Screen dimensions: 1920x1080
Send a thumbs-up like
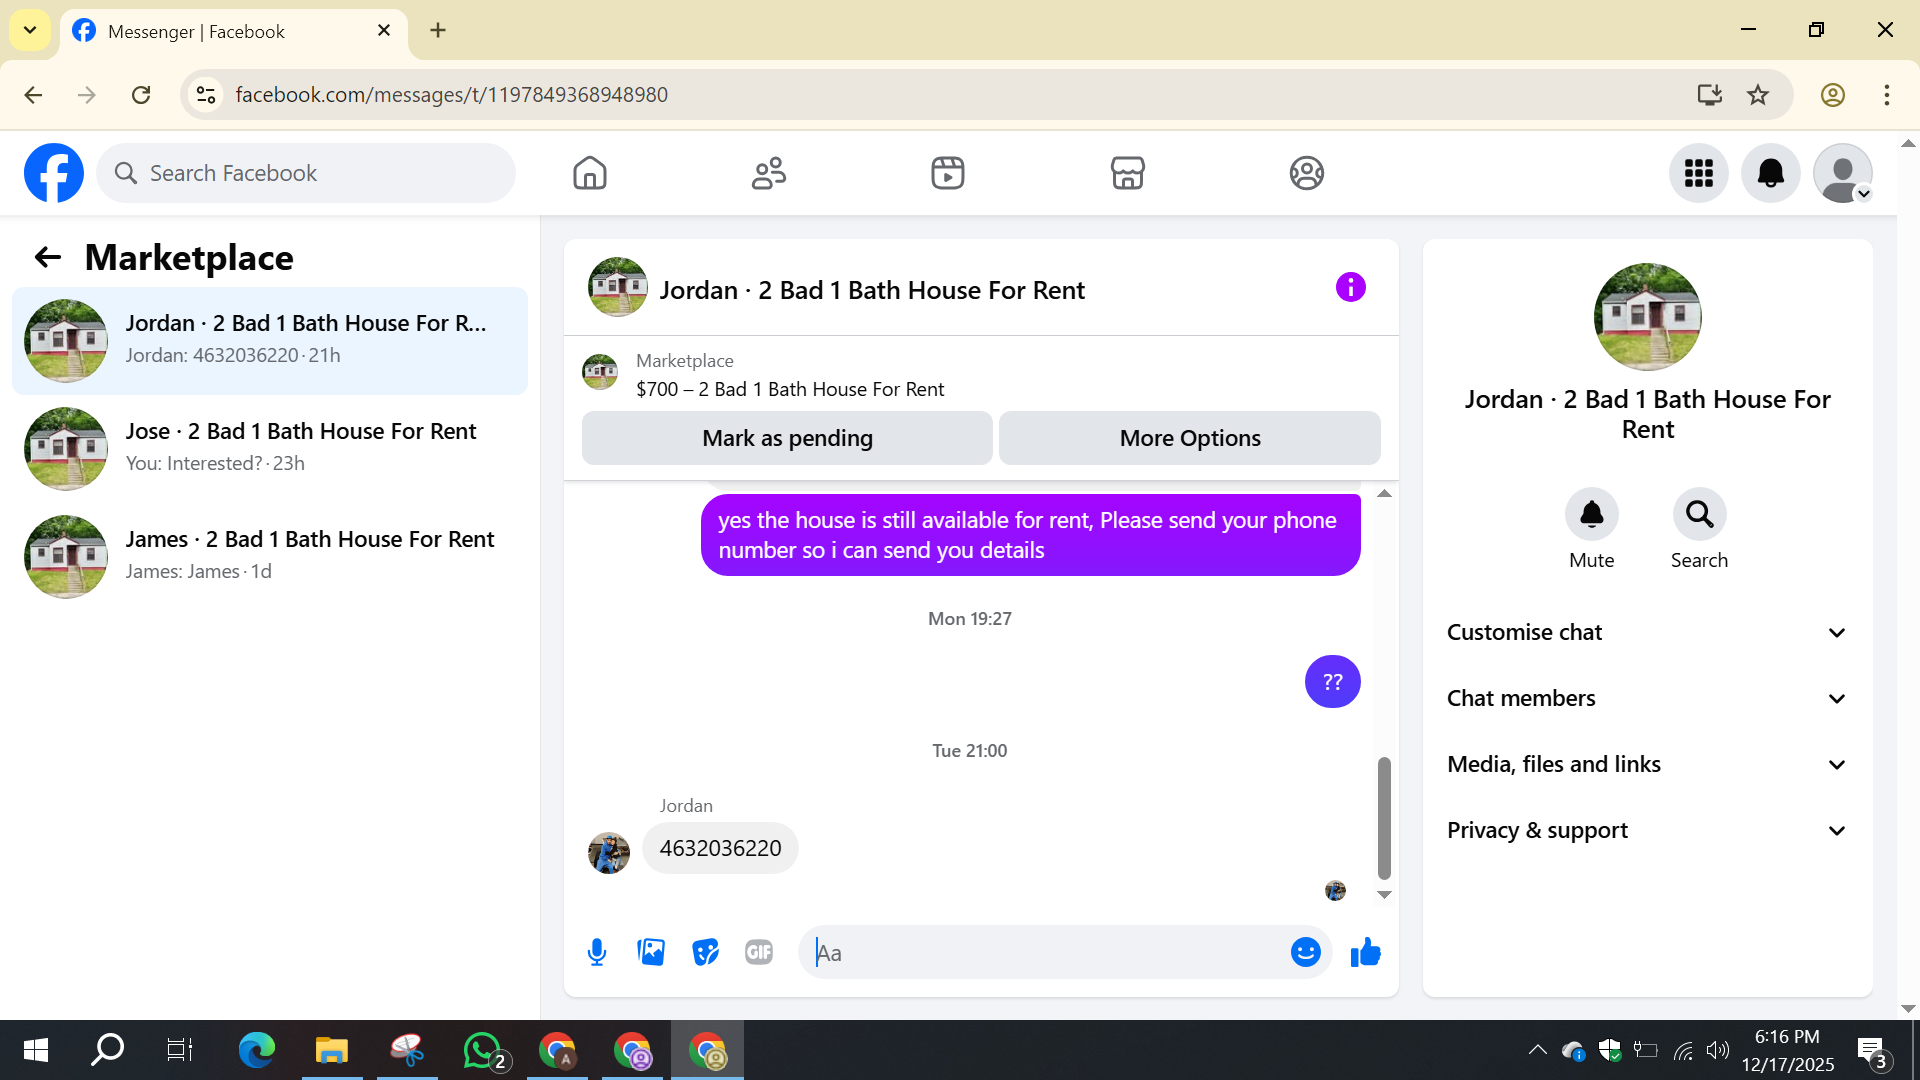(x=1365, y=952)
